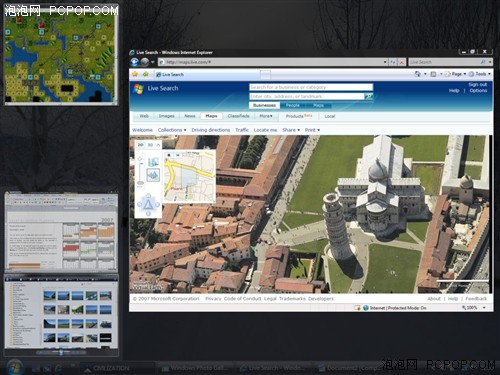This screenshot has width=500, height=375.
Task: Switch map to 2D mode
Action: 141,145
